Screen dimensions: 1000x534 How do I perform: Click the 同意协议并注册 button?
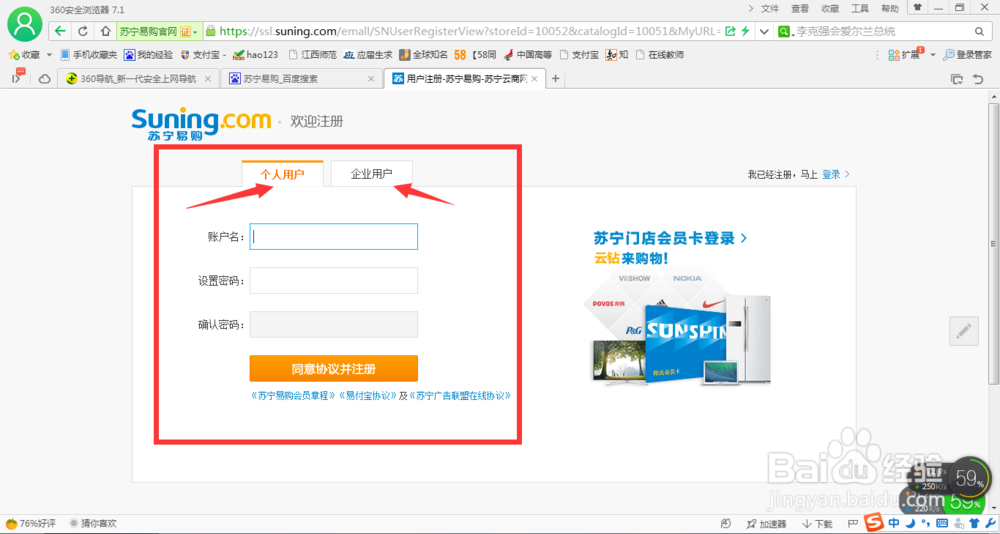pos(334,369)
